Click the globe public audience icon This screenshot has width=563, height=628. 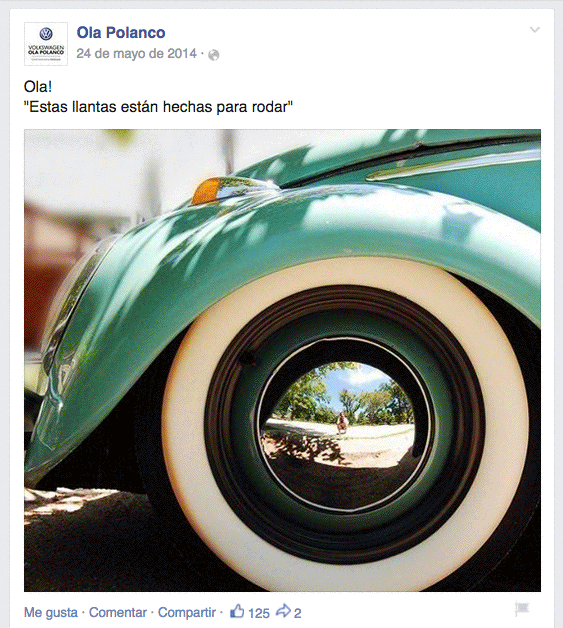coord(214,55)
